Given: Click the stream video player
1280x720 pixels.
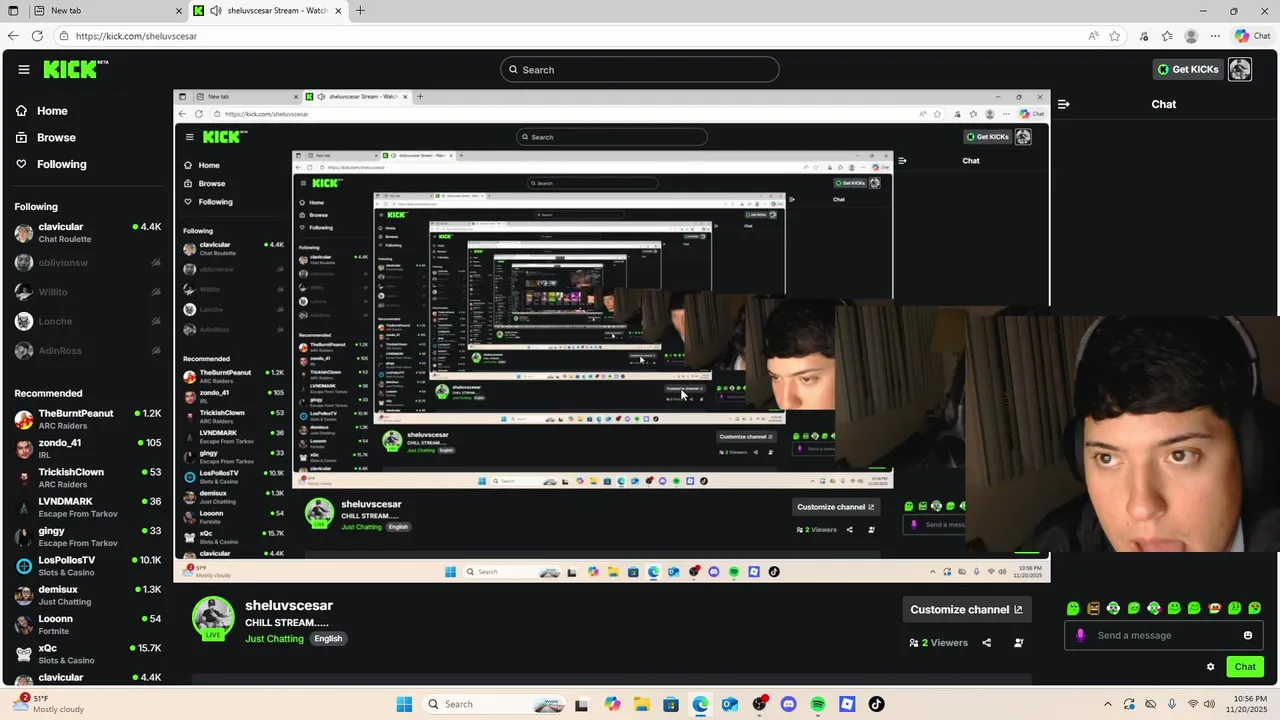Looking at the screenshot, I should point(611,336).
